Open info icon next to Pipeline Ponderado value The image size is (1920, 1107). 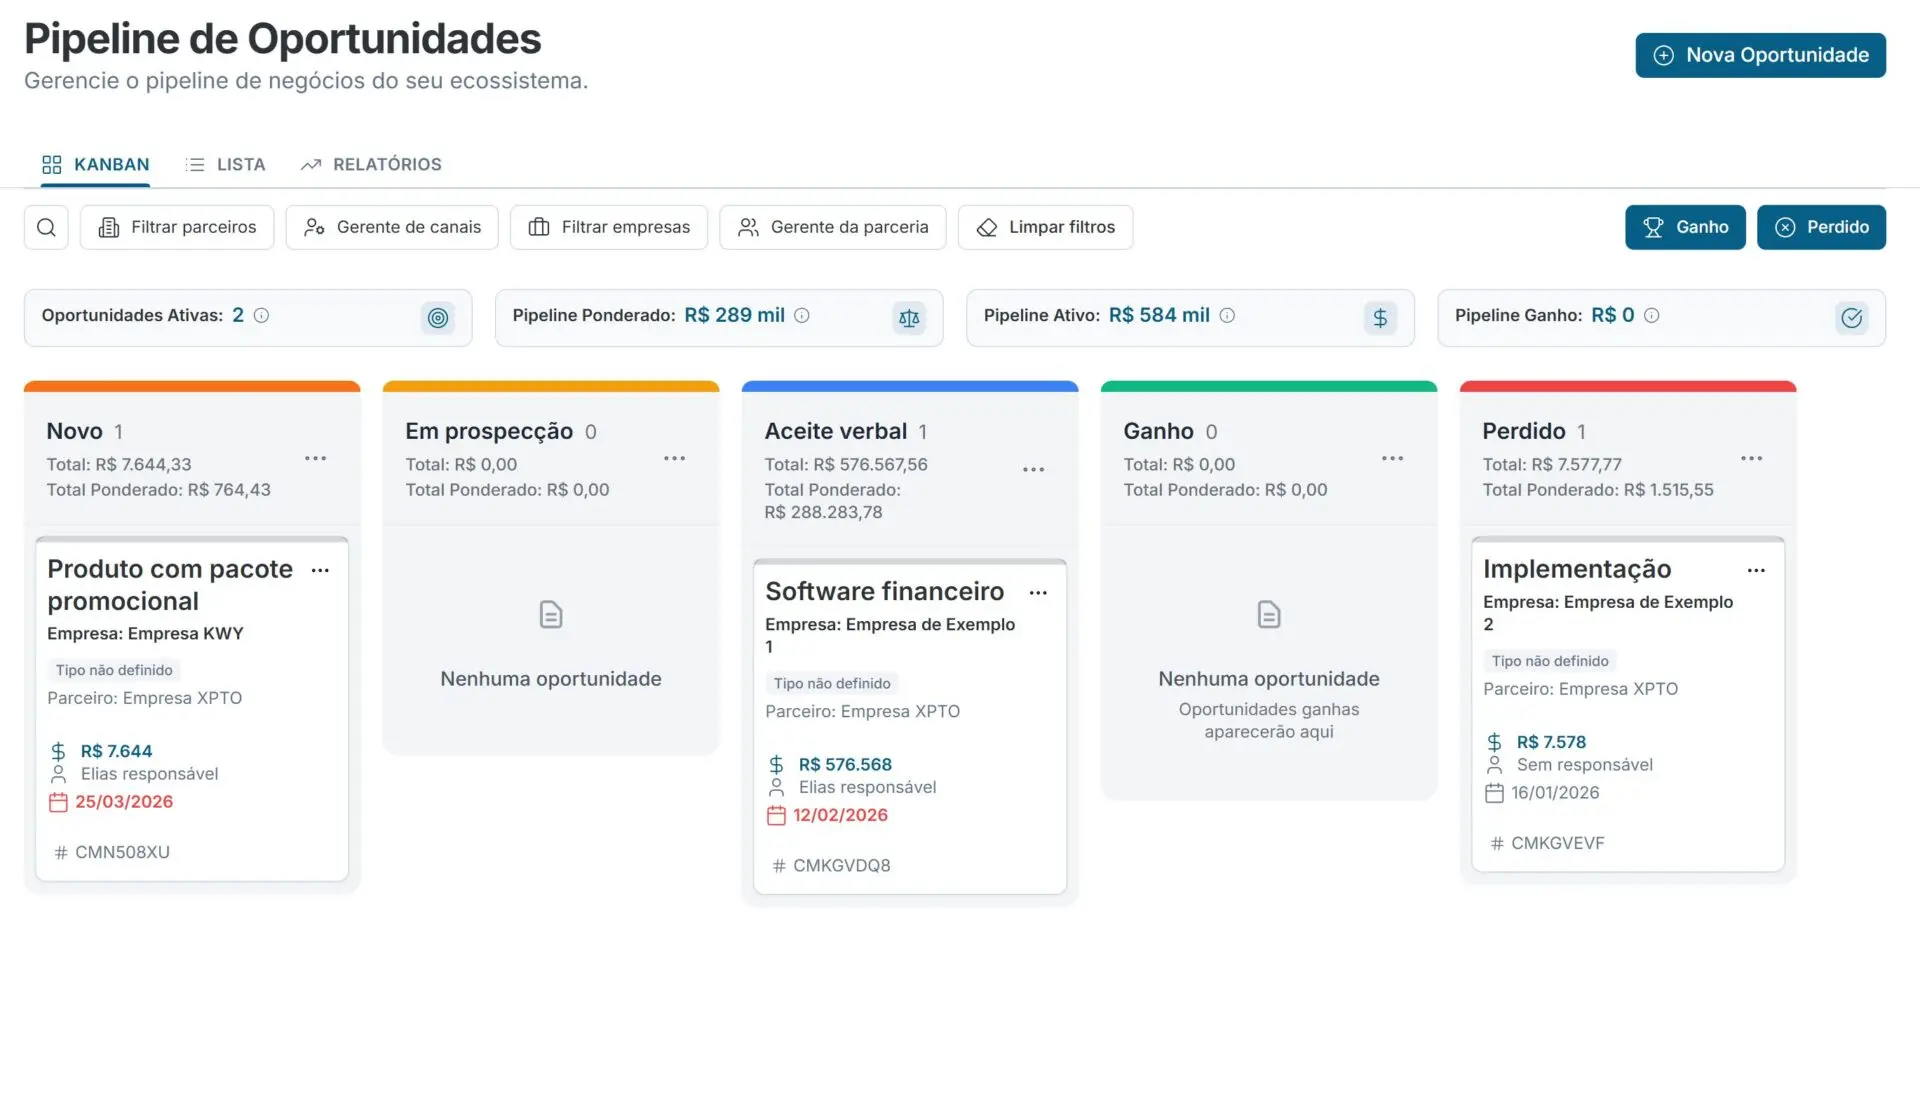pyautogui.click(x=802, y=316)
